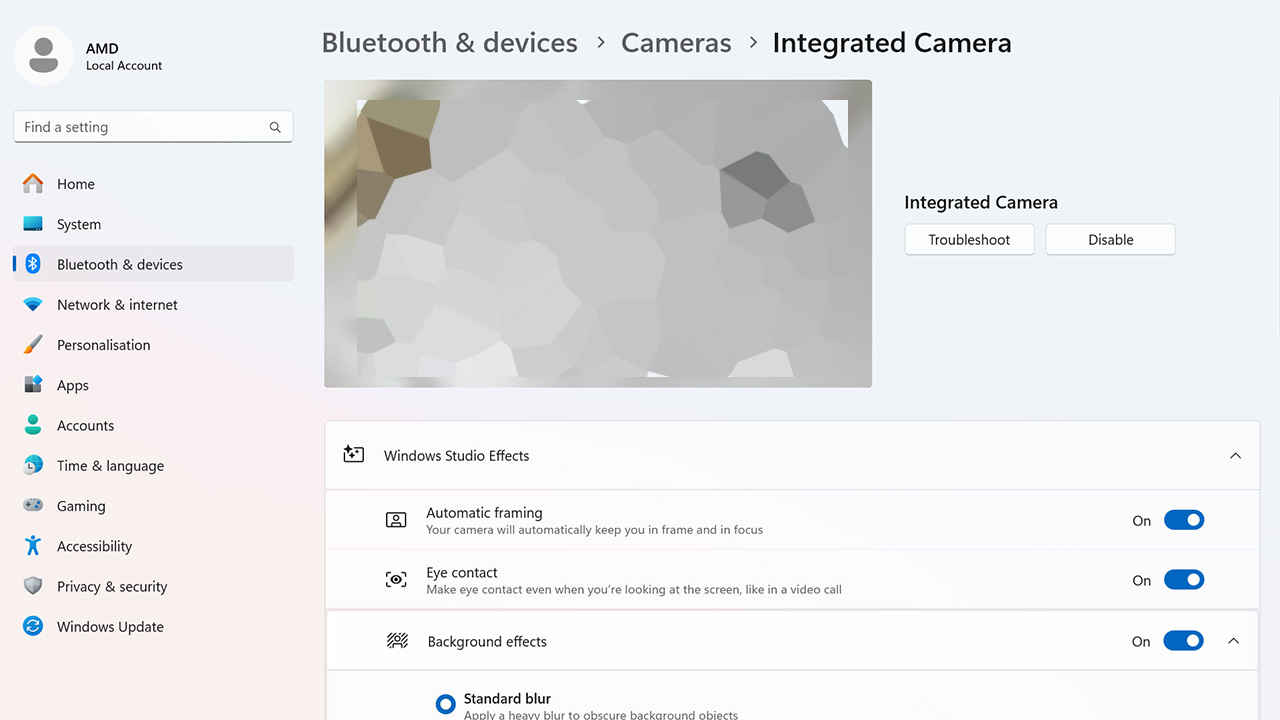Navigate to Apps settings
Image resolution: width=1280 pixels, height=720 pixels.
153,385
